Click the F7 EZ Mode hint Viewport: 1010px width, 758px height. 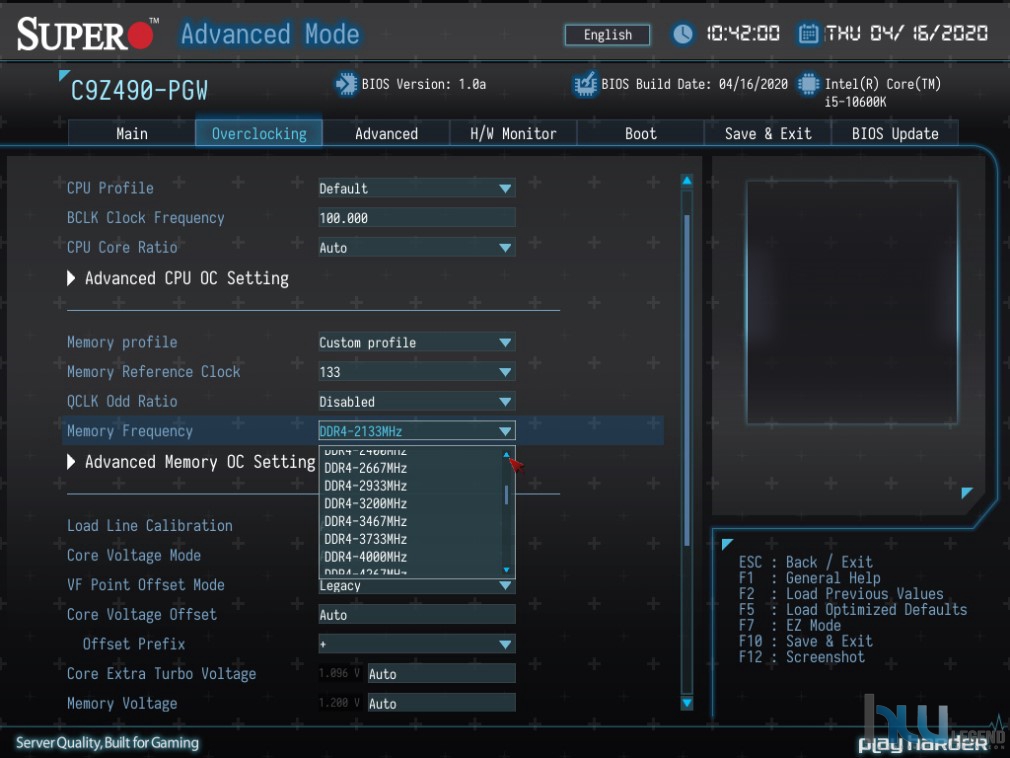click(790, 625)
